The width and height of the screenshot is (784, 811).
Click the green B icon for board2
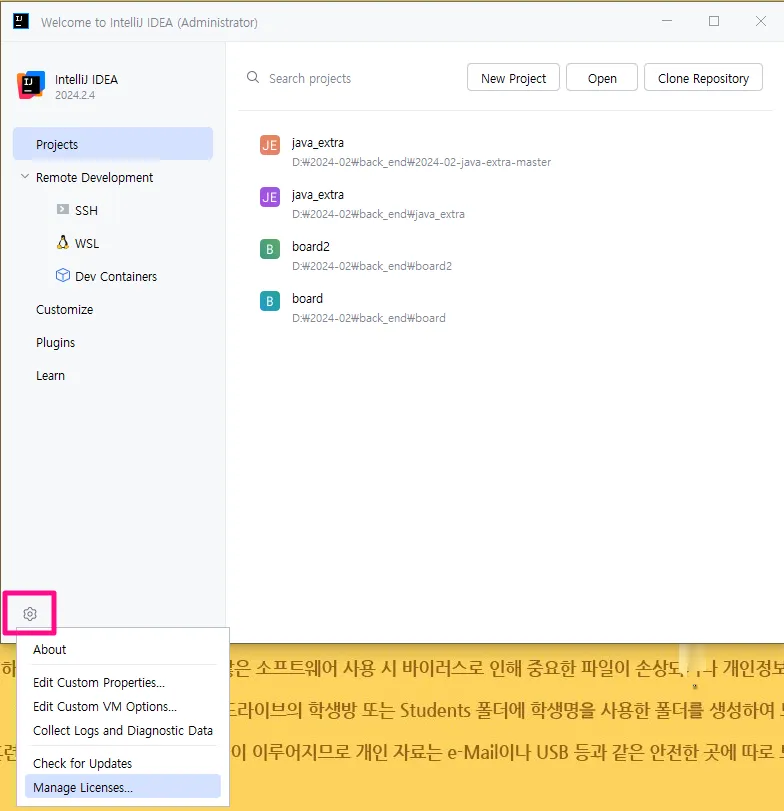pyautogui.click(x=269, y=249)
